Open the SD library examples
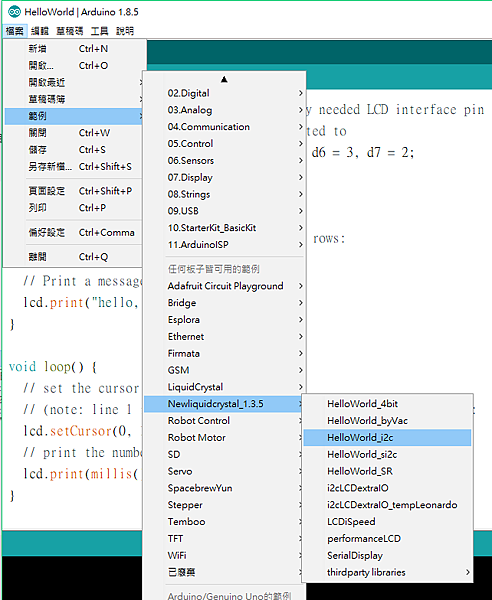This screenshot has height=600, width=492. click(x=225, y=454)
